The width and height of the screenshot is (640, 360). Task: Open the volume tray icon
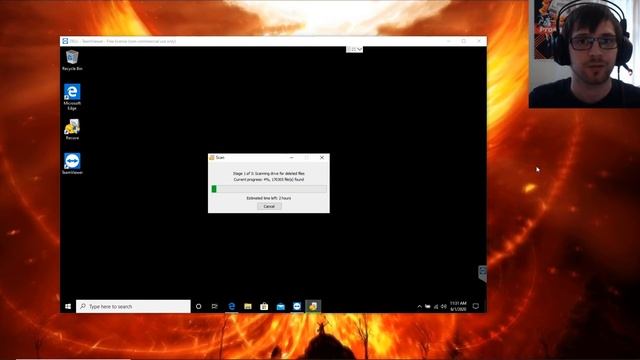tap(444, 306)
